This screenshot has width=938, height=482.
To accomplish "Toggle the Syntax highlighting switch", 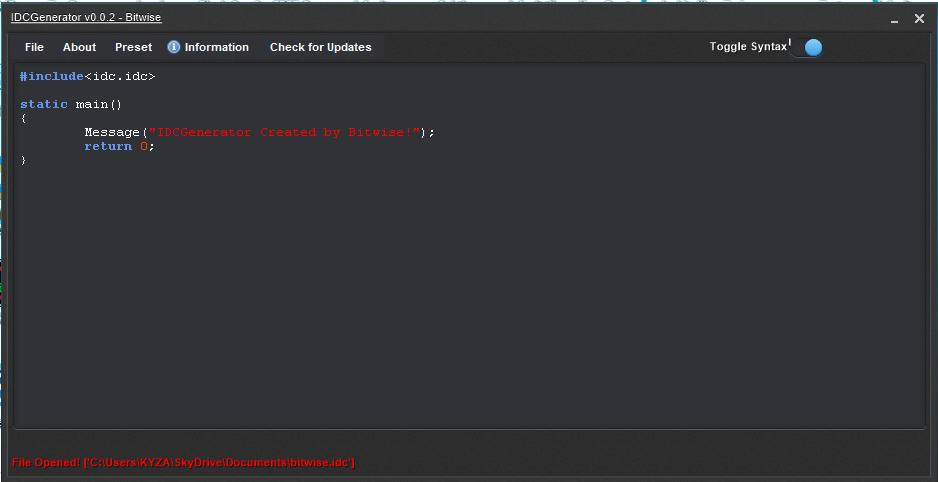I will [x=805, y=48].
